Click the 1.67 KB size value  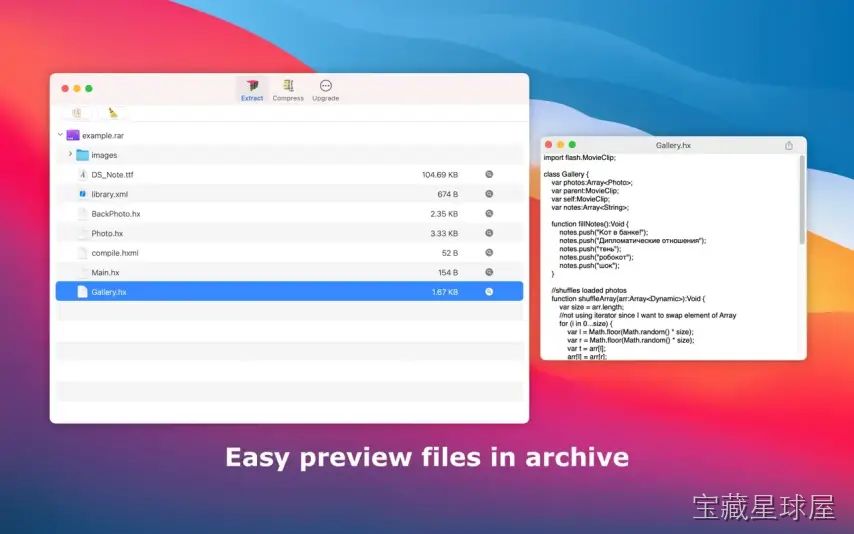pyautogui.click(x=444, y=293)
